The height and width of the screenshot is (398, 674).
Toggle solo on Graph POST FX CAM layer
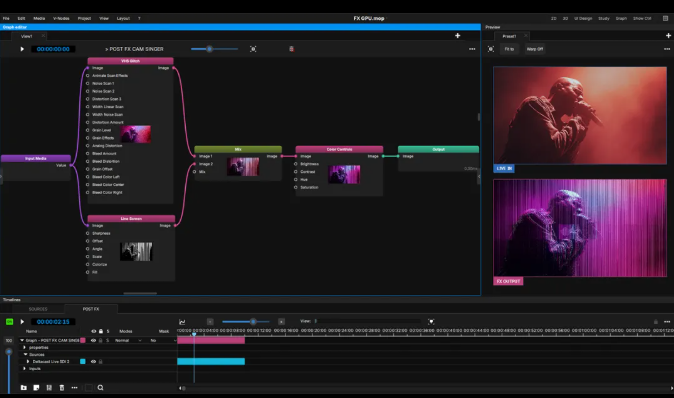(x=108, y=340)
